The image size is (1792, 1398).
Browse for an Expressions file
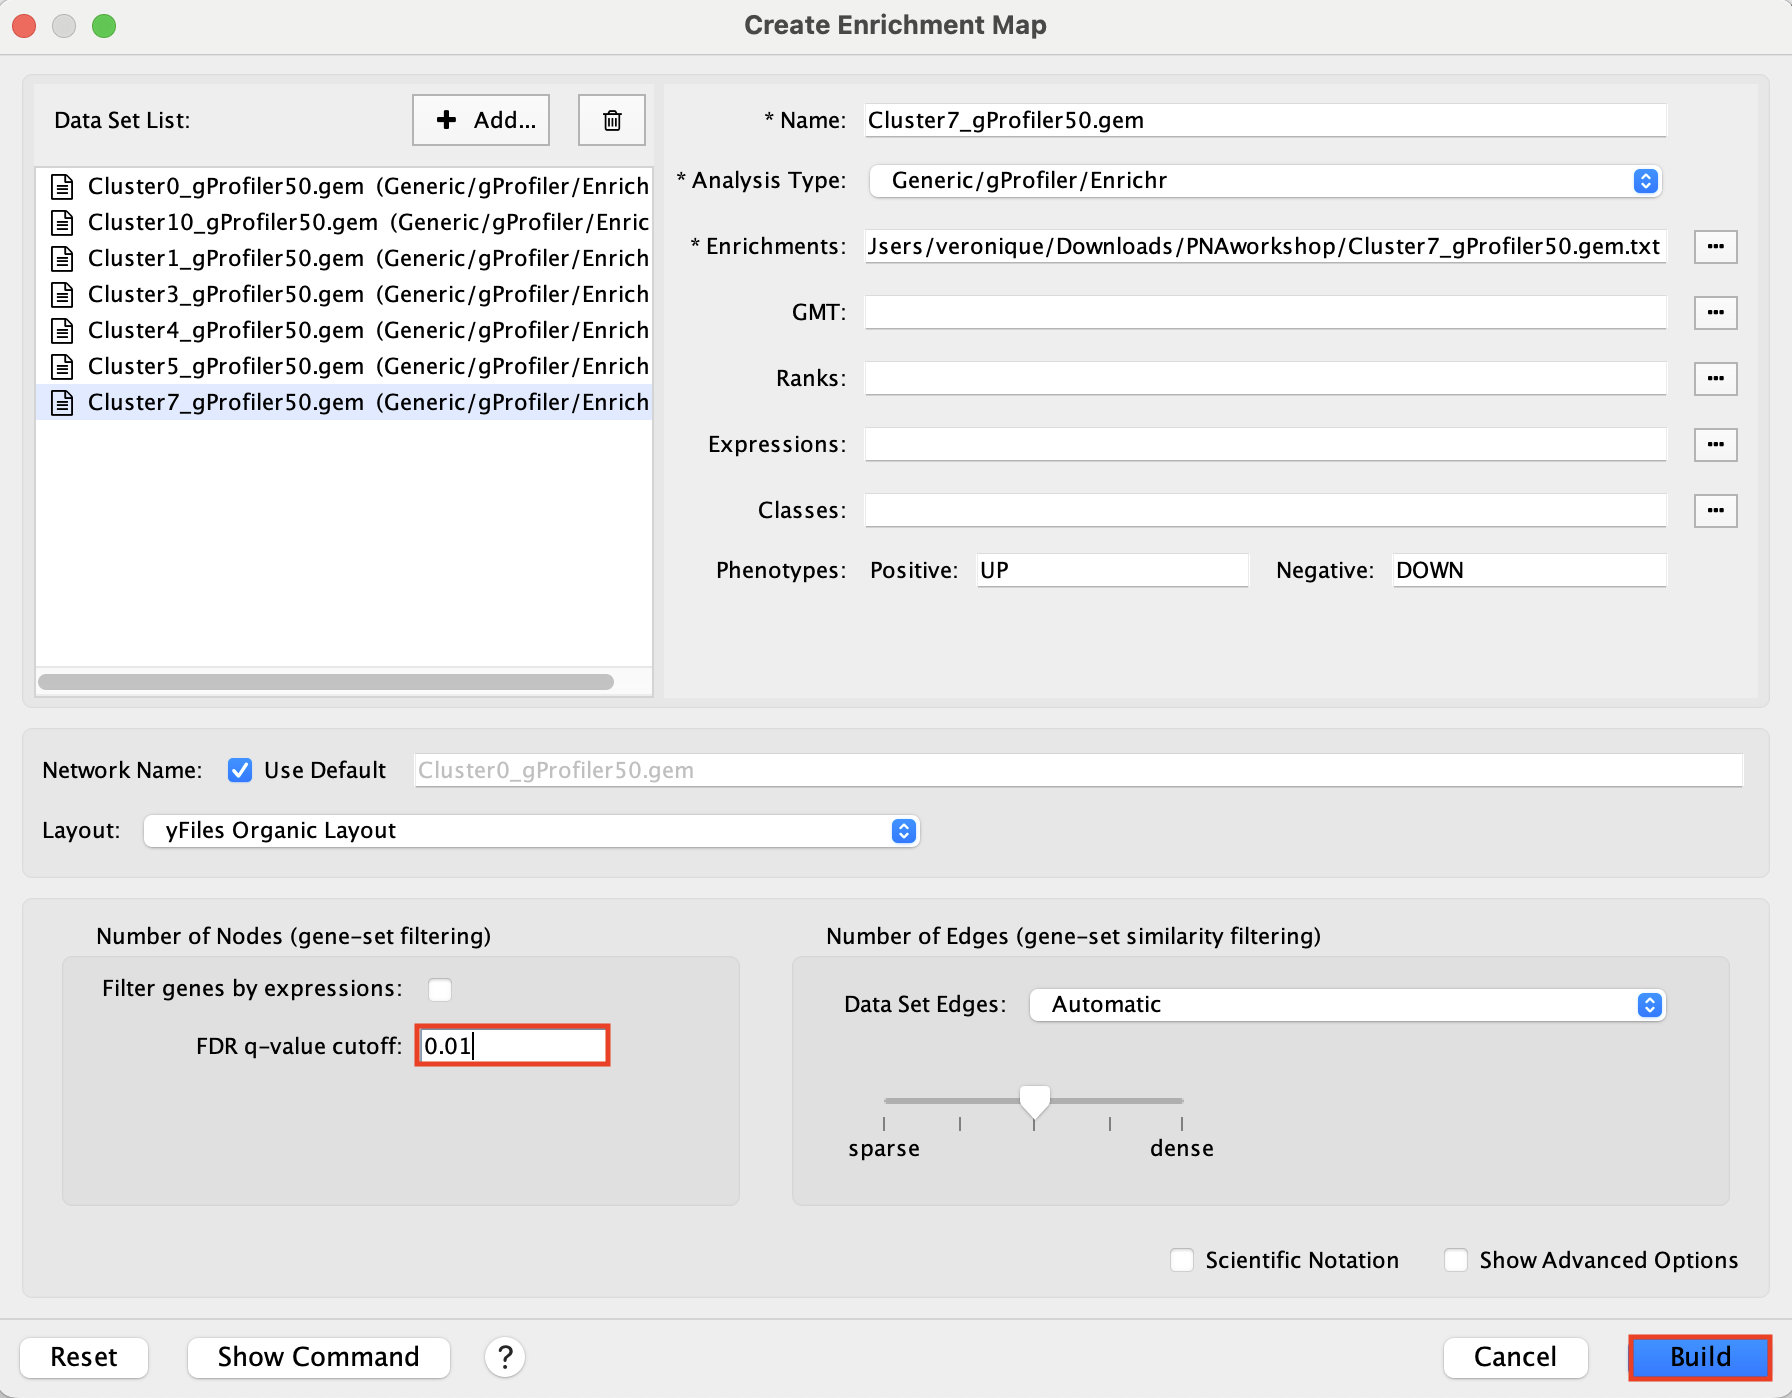point(1715,445)
